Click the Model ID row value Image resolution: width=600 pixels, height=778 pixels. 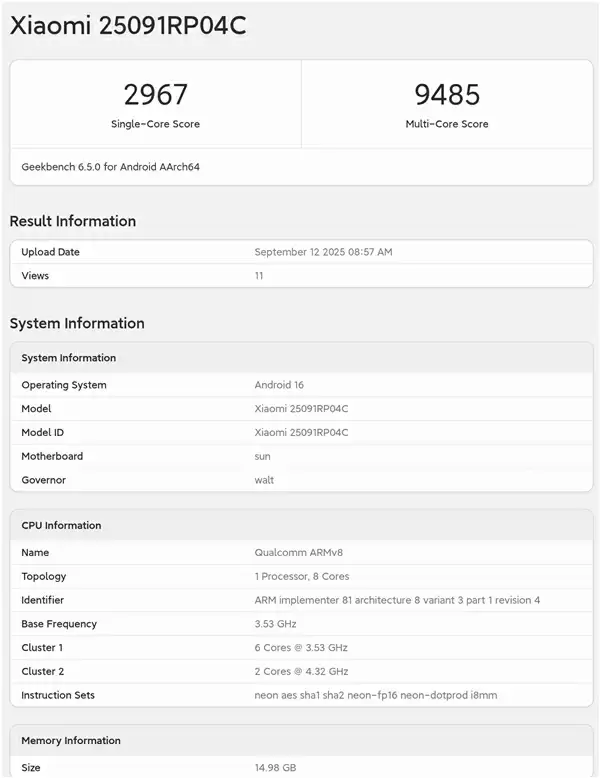[x=301, y=432]
